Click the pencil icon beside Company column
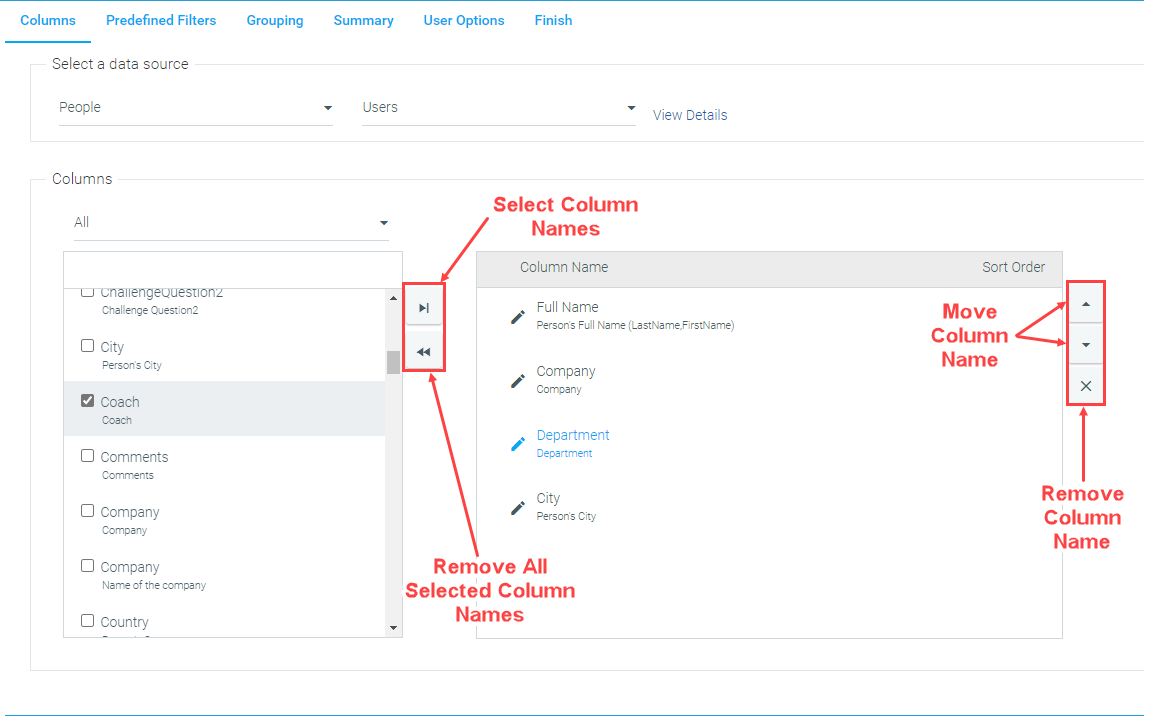 click(x=518, y=381)
